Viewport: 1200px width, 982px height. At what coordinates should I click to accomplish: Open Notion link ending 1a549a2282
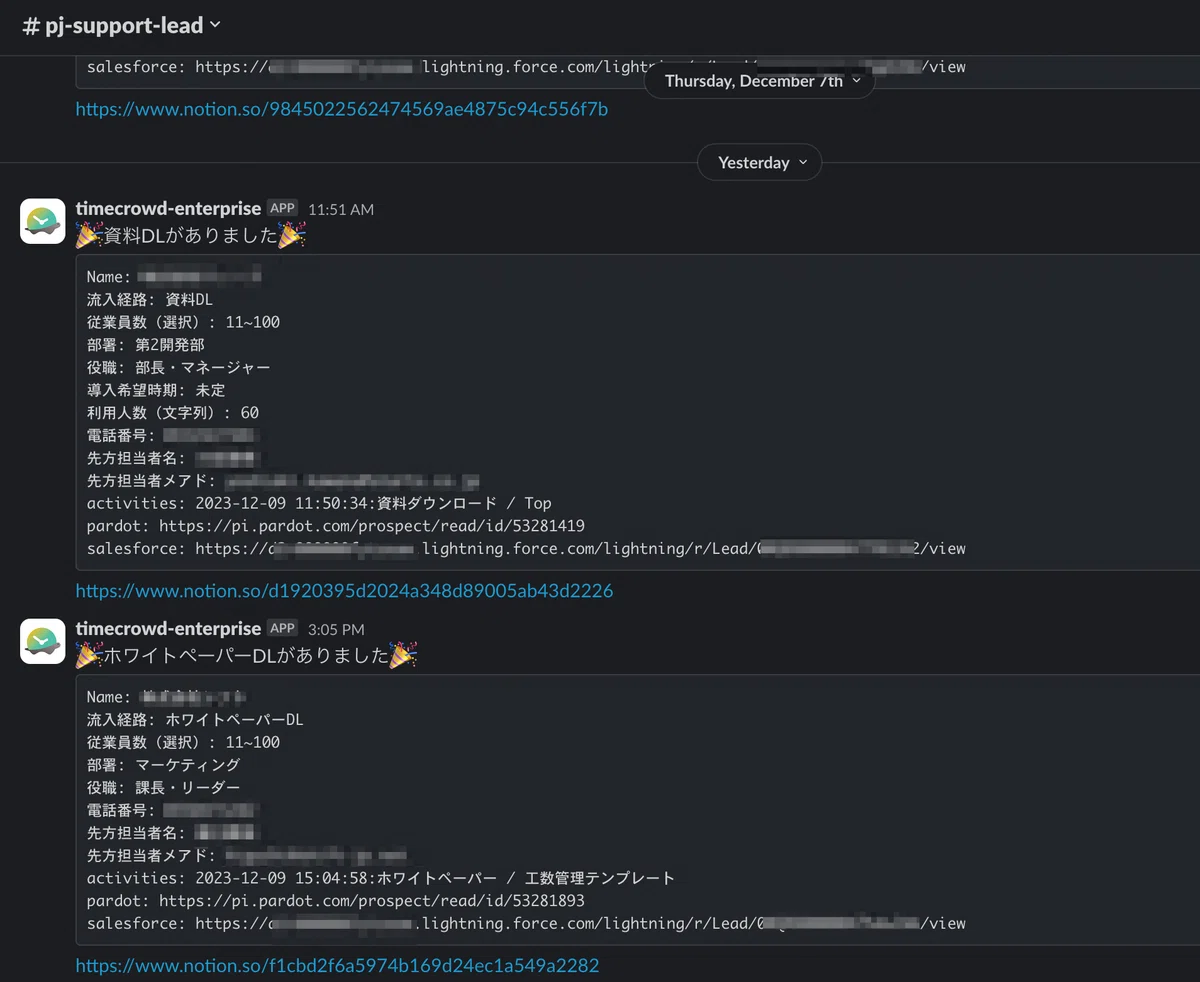coord(337,966)
